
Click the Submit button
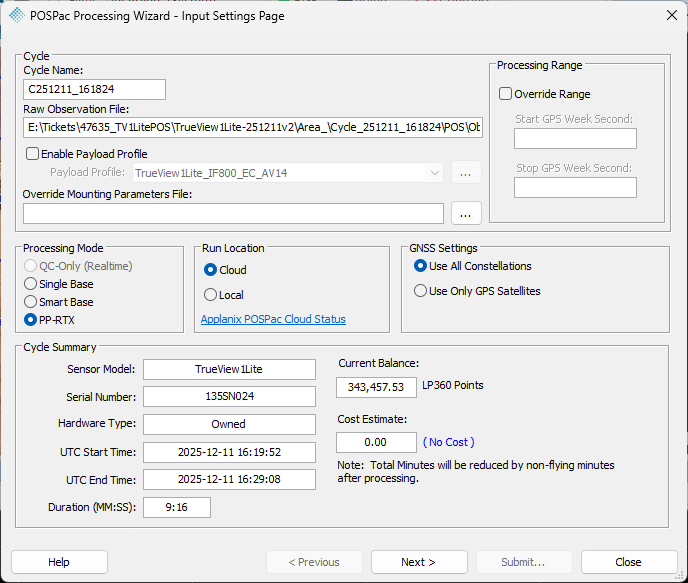[524, 562]
